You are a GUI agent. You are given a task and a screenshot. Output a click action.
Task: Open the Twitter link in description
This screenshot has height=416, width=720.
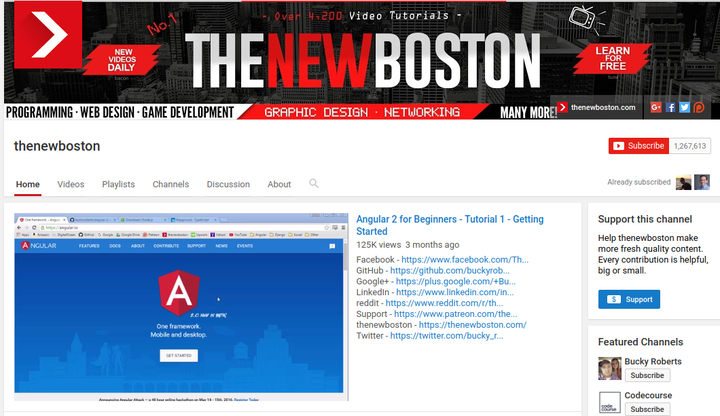click(x=446, y=336)
